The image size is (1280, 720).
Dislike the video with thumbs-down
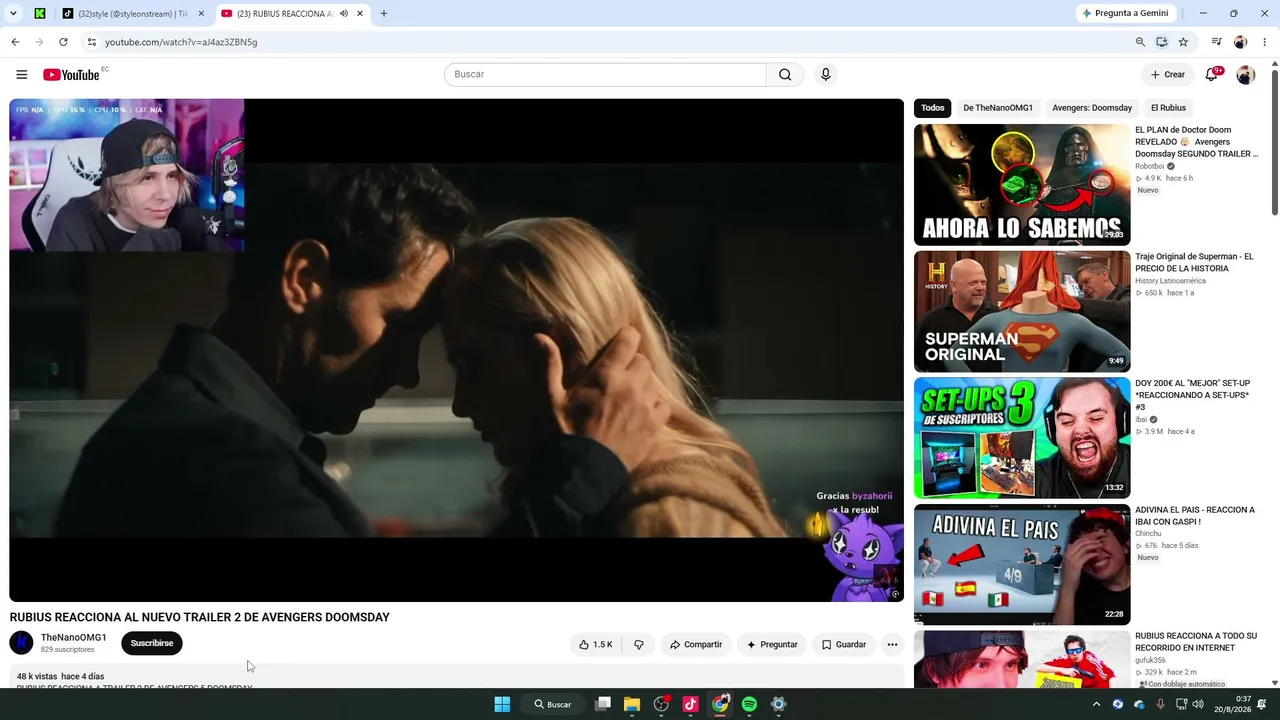tap(639, 645)
